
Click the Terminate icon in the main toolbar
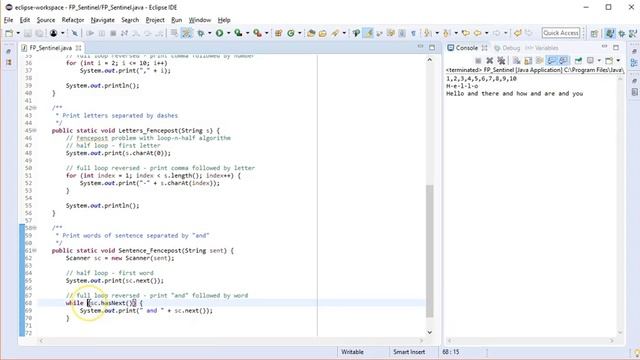pyautogui.click(x=113, y=33)
